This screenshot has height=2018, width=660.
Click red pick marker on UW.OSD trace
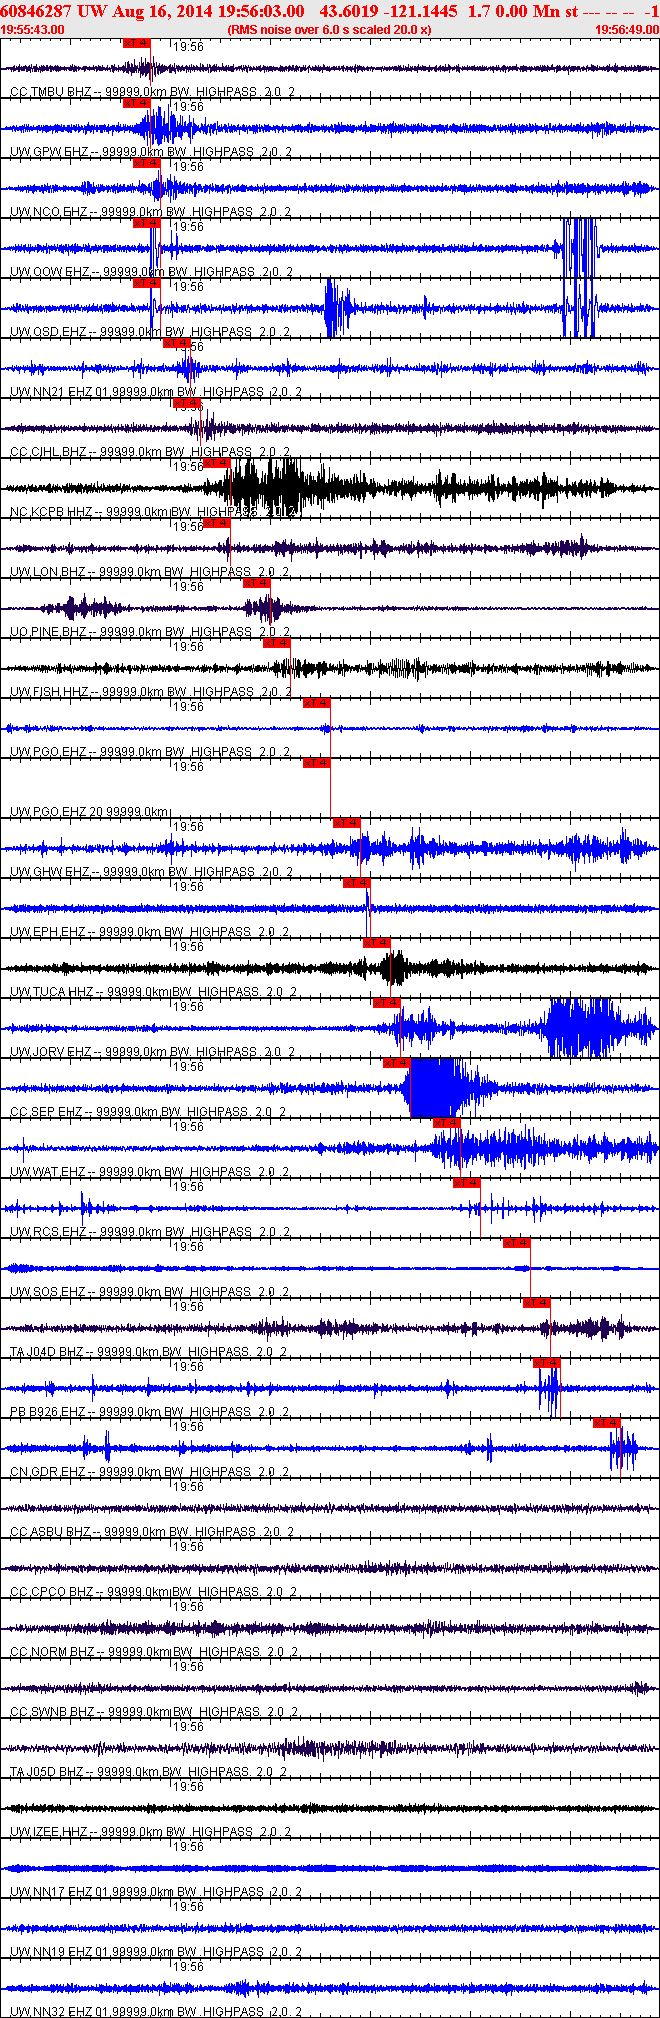click(x=146, y=283)
